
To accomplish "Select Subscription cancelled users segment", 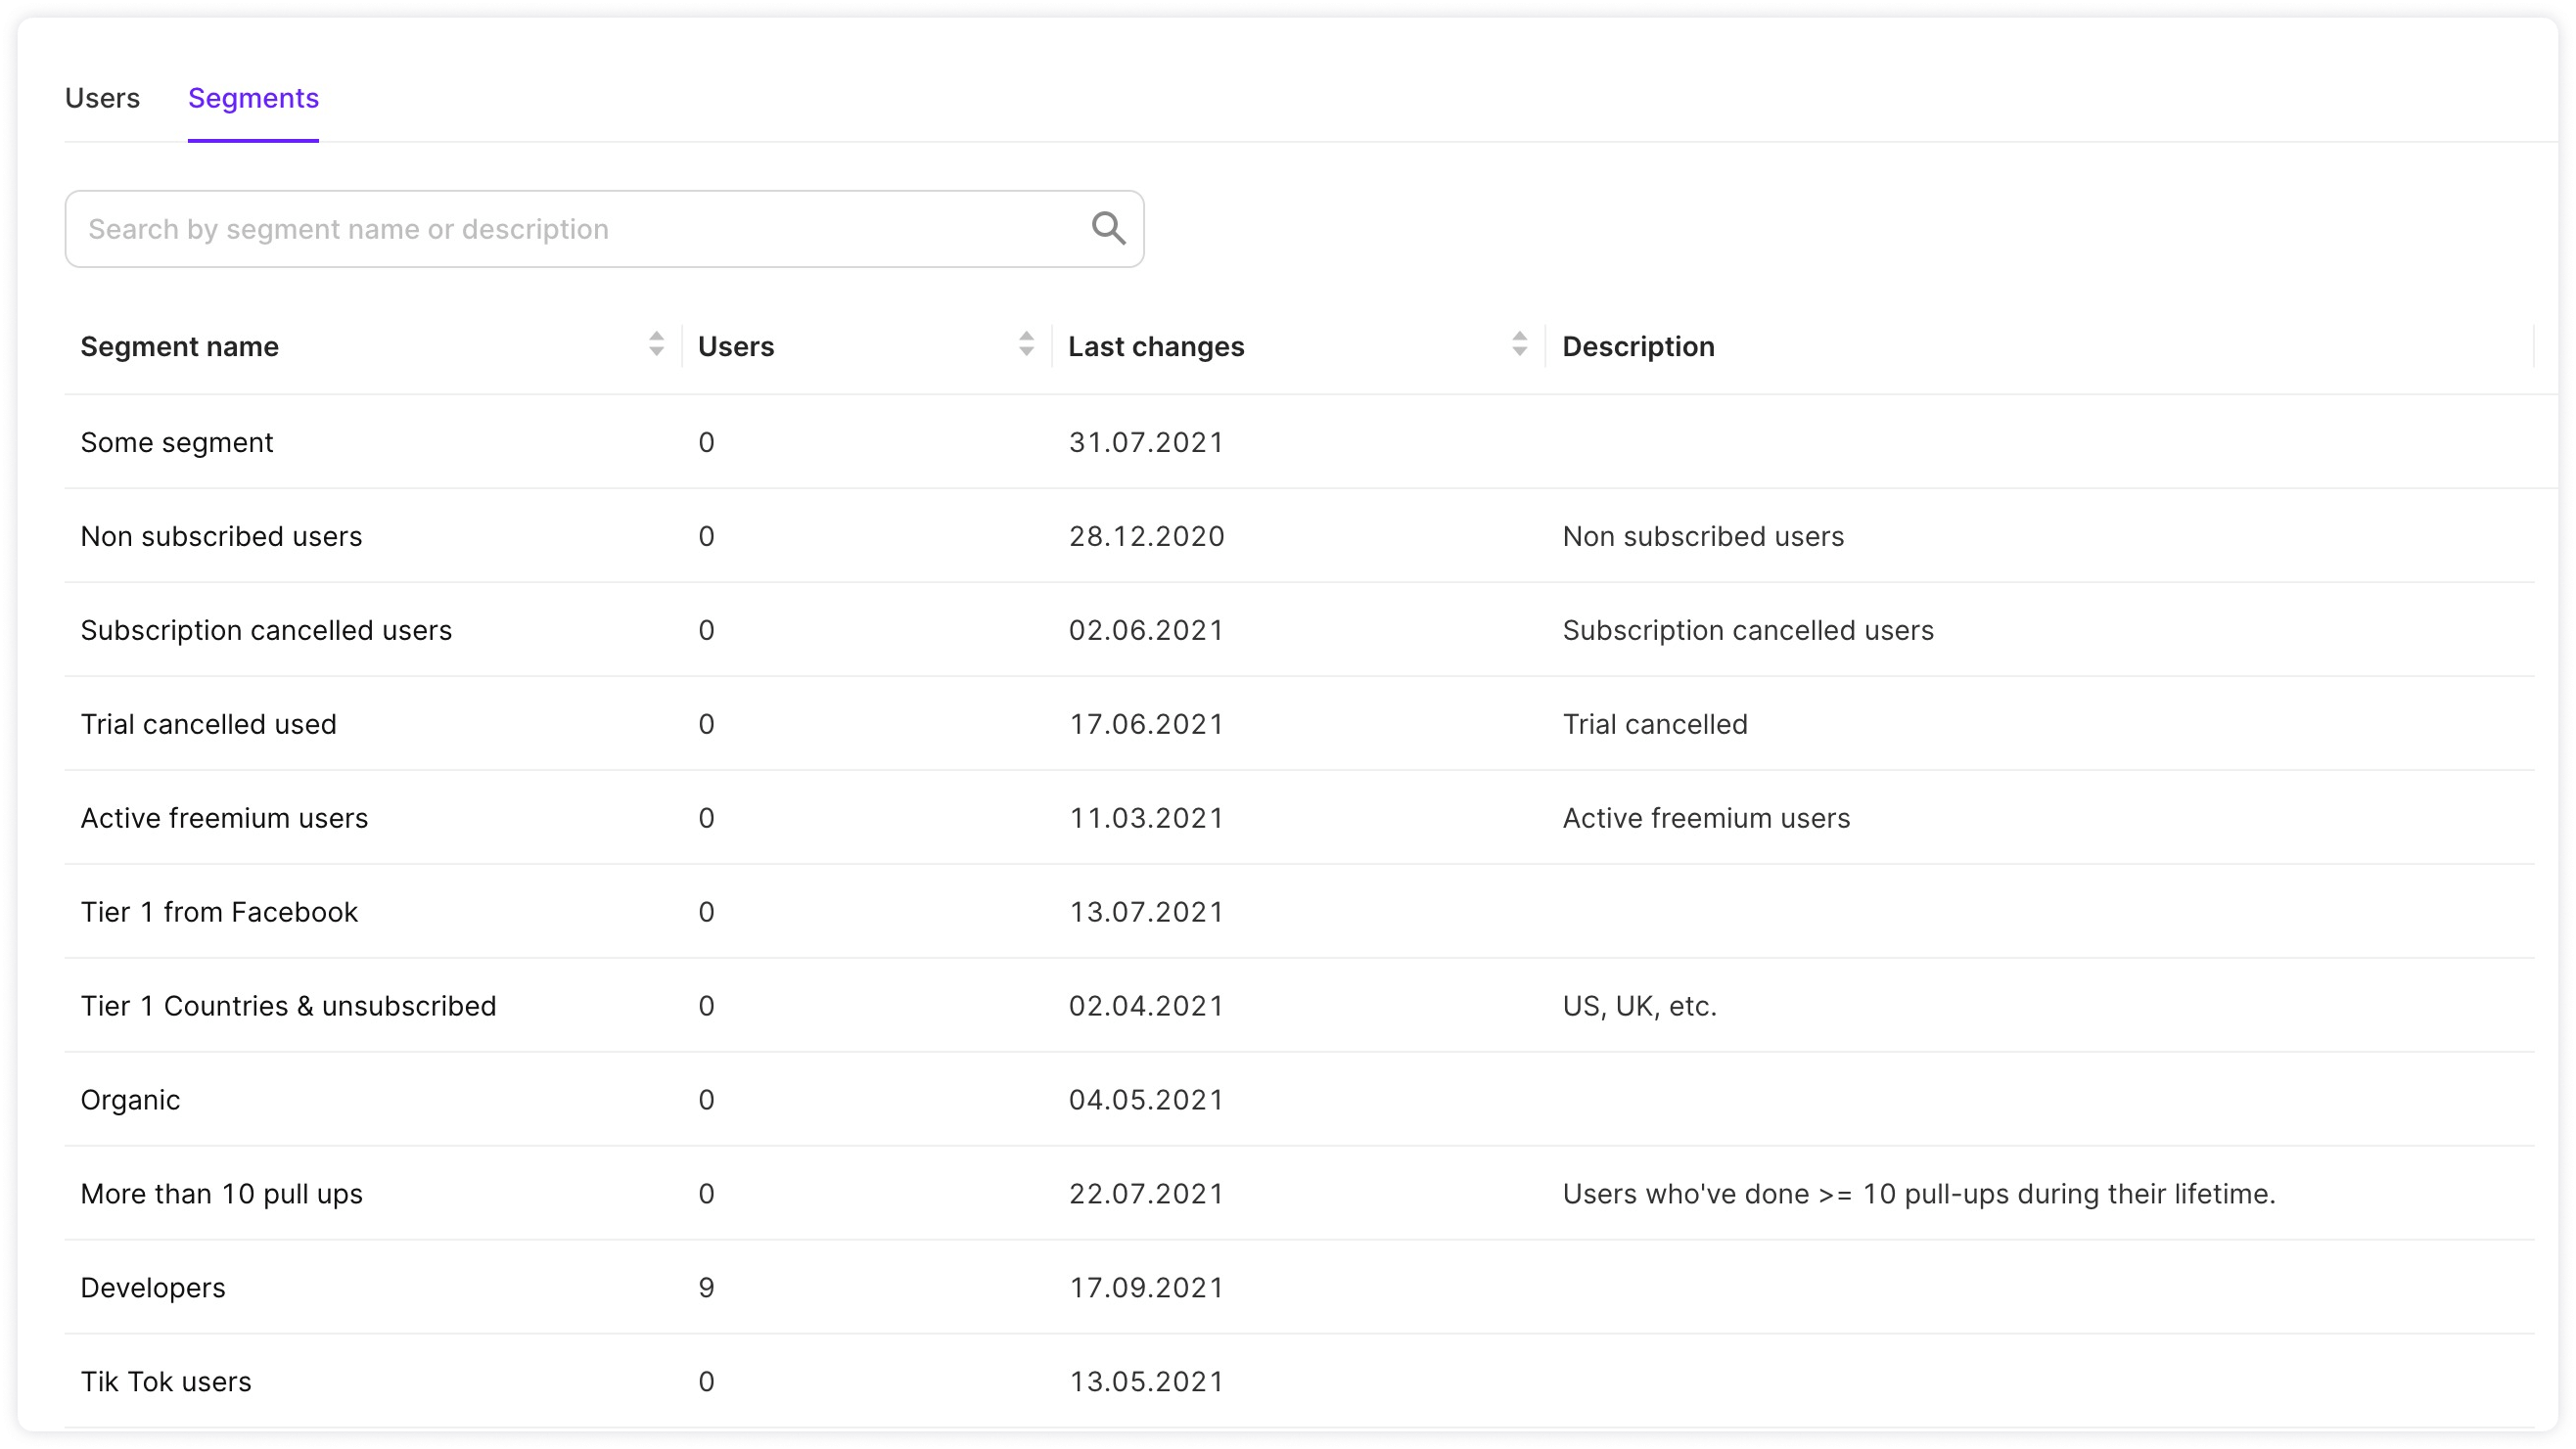I will coord(266,630).
